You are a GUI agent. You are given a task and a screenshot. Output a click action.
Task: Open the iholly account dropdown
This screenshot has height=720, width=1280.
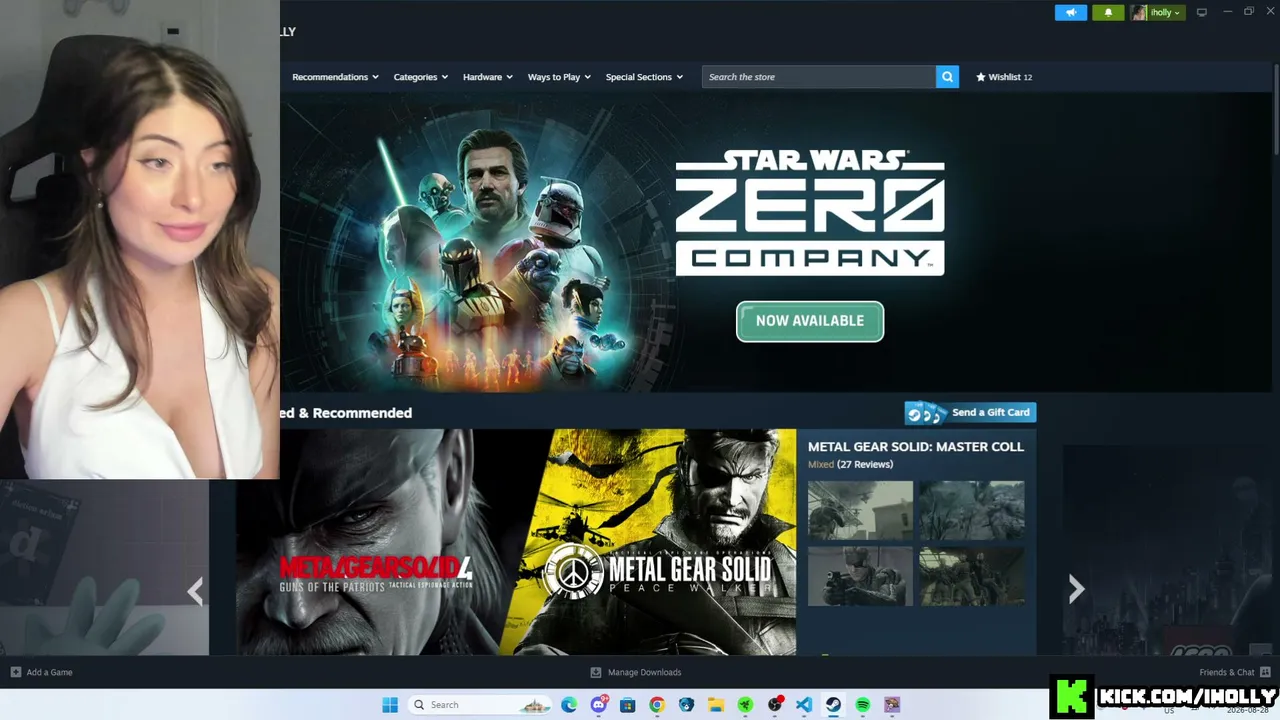1165,12
